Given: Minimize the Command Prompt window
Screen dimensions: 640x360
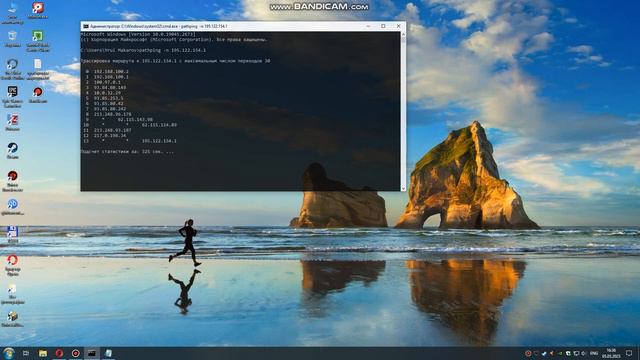Looking at the screenshot, I should [x=368, y=26].
